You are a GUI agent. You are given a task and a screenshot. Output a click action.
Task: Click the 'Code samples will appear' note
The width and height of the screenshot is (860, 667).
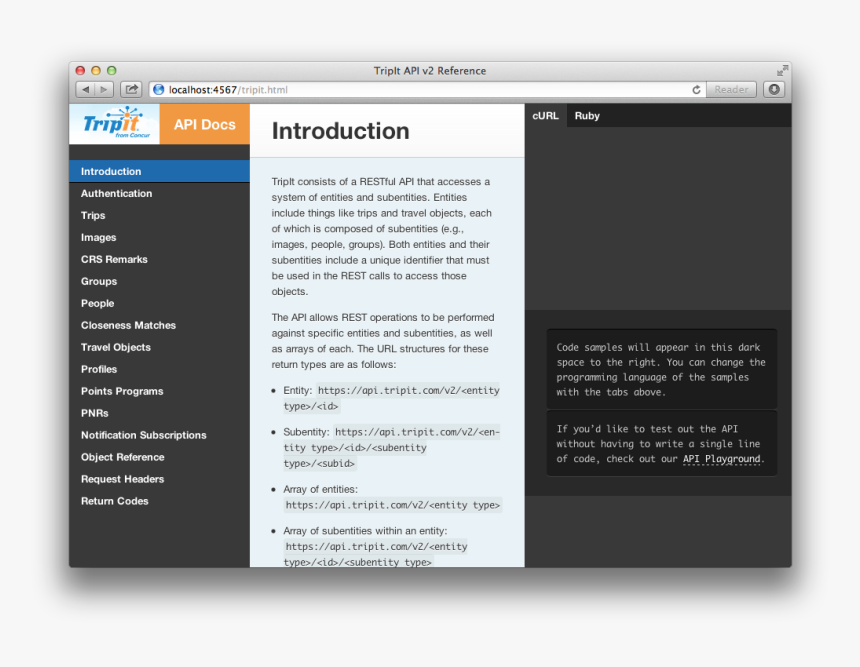tap(661, 369)
